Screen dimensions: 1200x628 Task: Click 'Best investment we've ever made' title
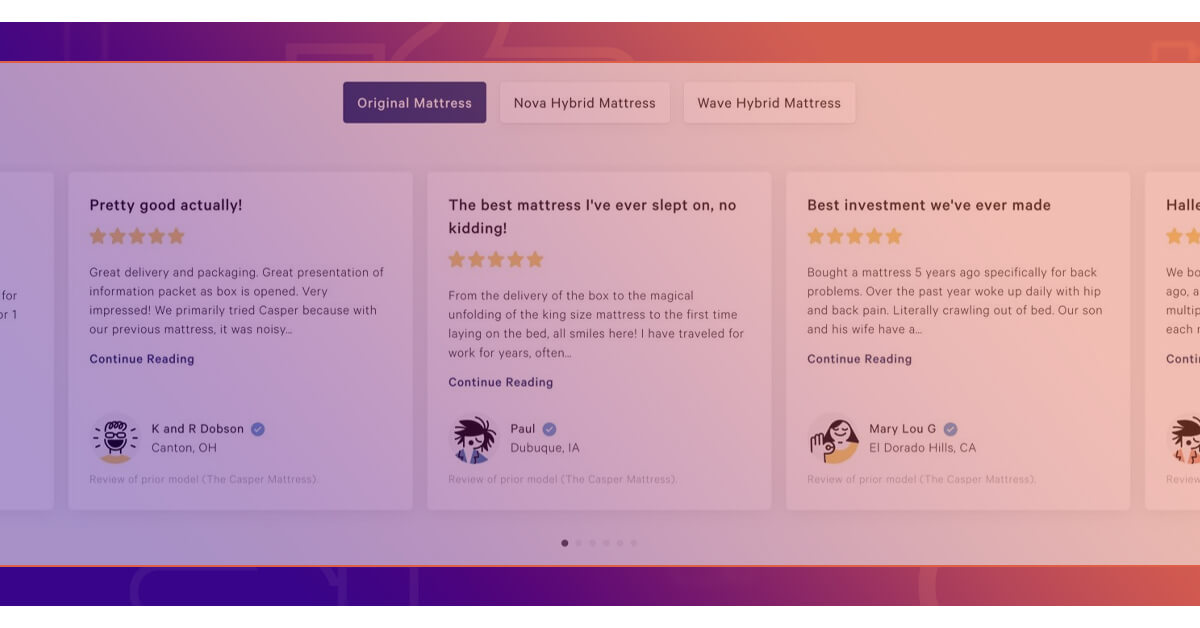(x=929, y=205)
